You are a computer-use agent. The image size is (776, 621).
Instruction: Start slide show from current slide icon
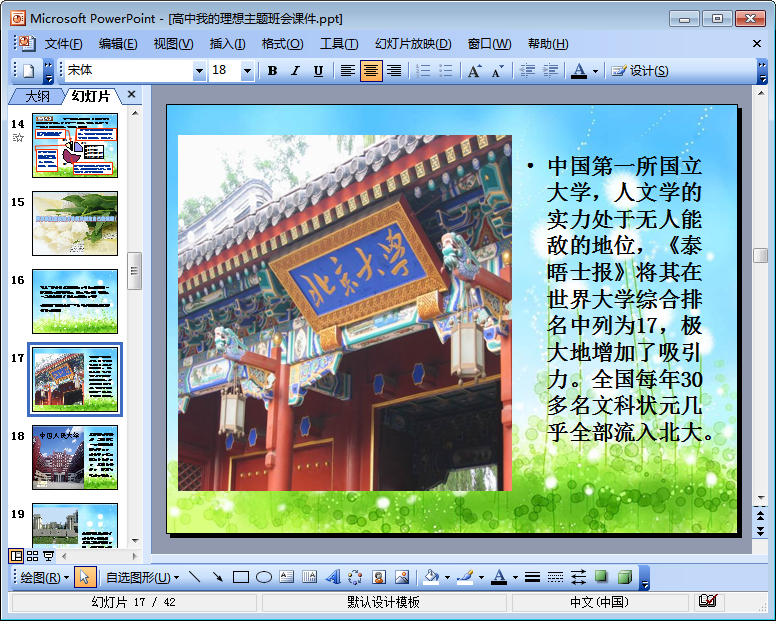(48, 556)
